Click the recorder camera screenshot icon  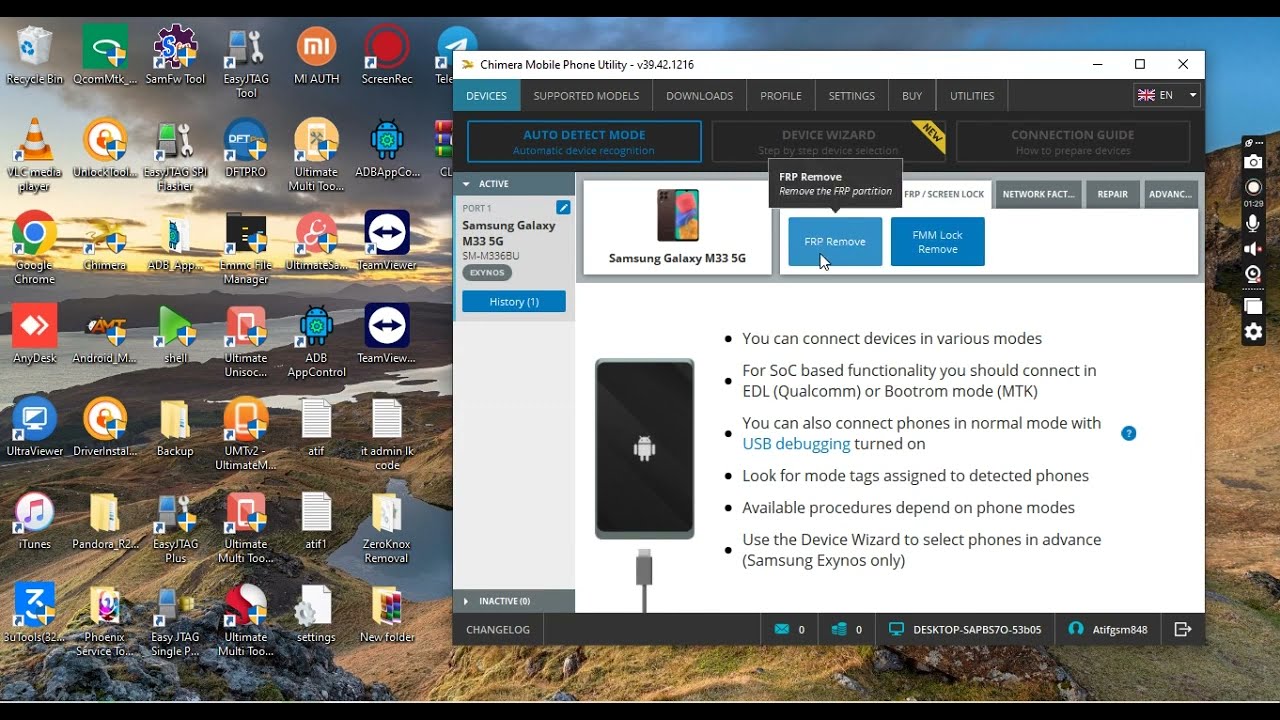[1253, 161]
